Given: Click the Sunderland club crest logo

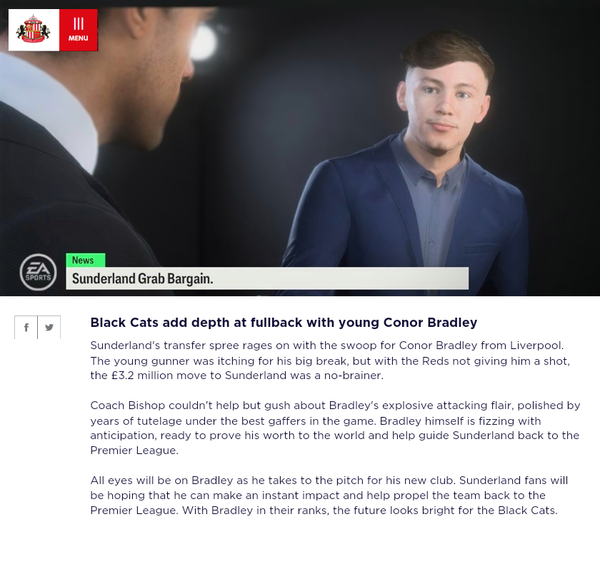Looking at the screenshot, I should pos(34,30).
